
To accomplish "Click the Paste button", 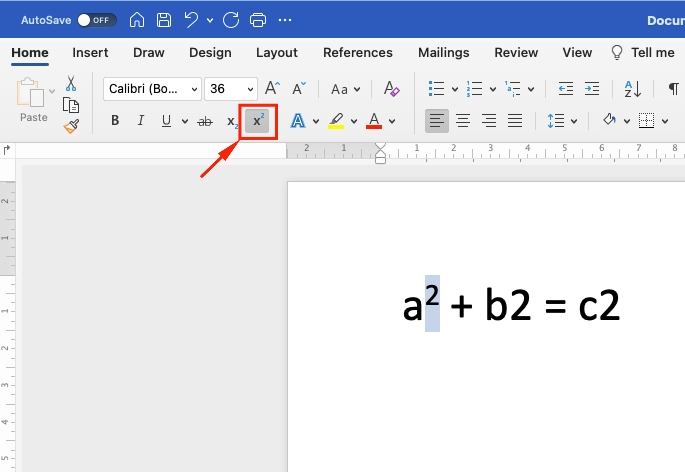I will tap(33, 100).
